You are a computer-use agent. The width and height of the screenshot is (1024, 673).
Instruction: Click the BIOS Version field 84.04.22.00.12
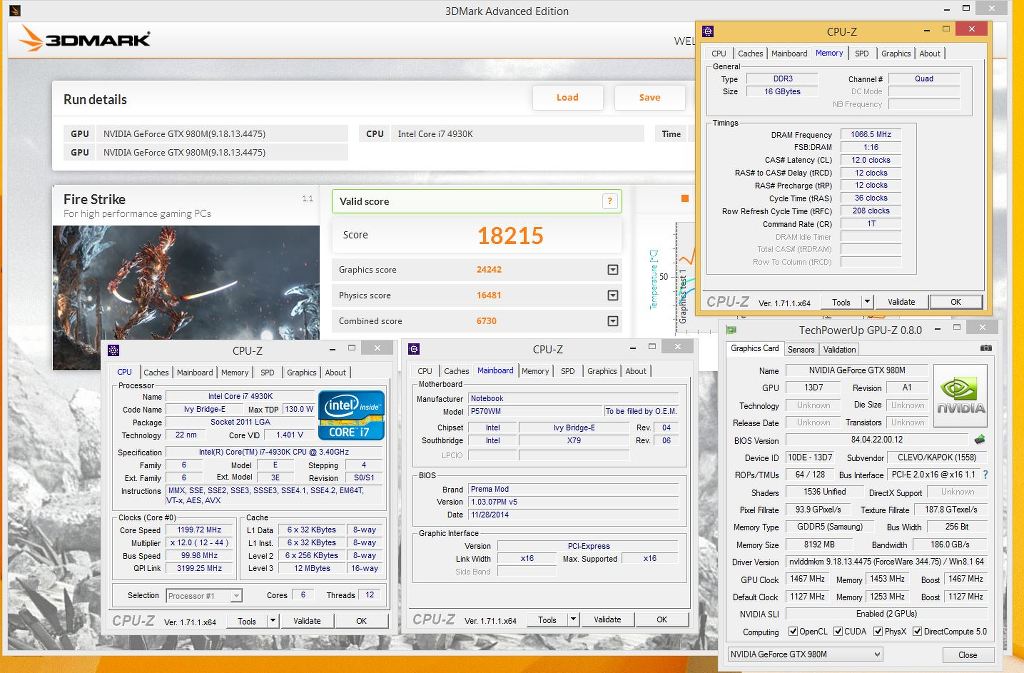click(877, 440)
